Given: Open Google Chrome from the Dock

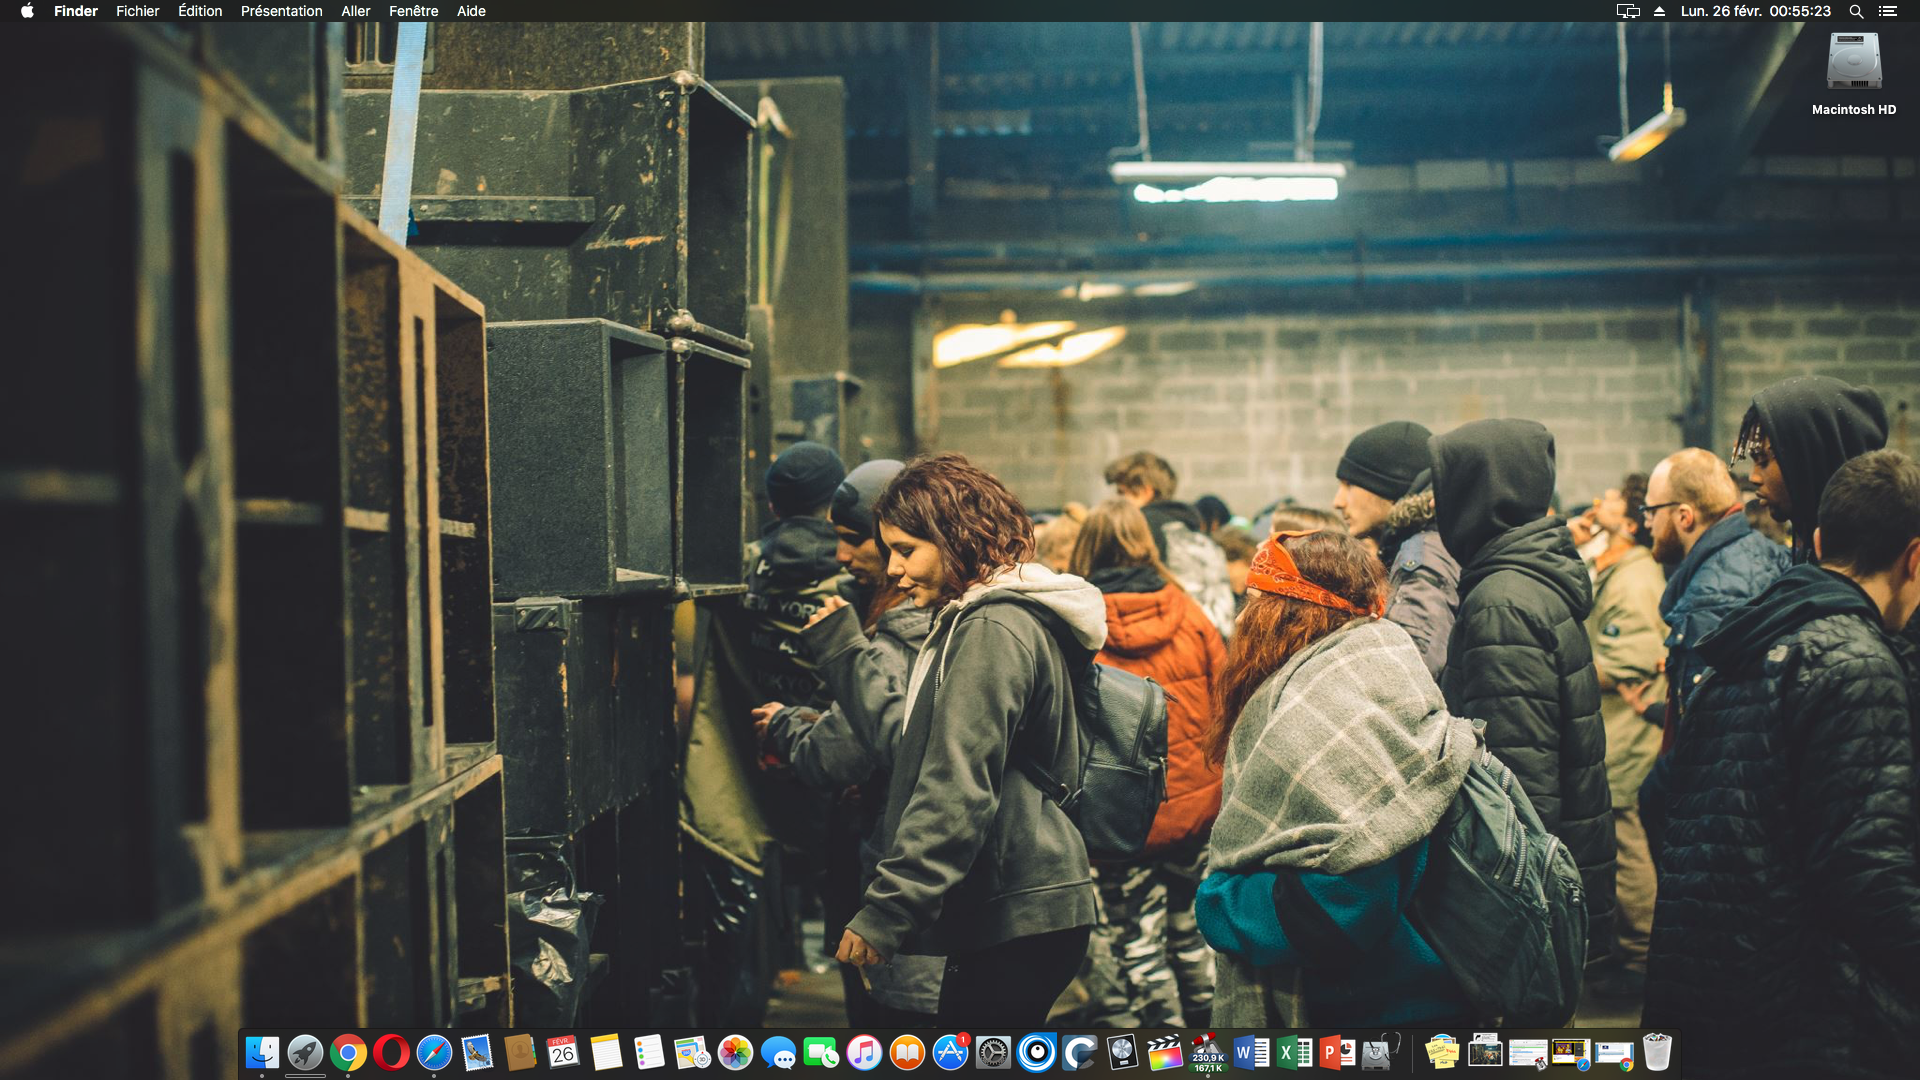Looking at the screenshot, I should tap(348, 1053).
